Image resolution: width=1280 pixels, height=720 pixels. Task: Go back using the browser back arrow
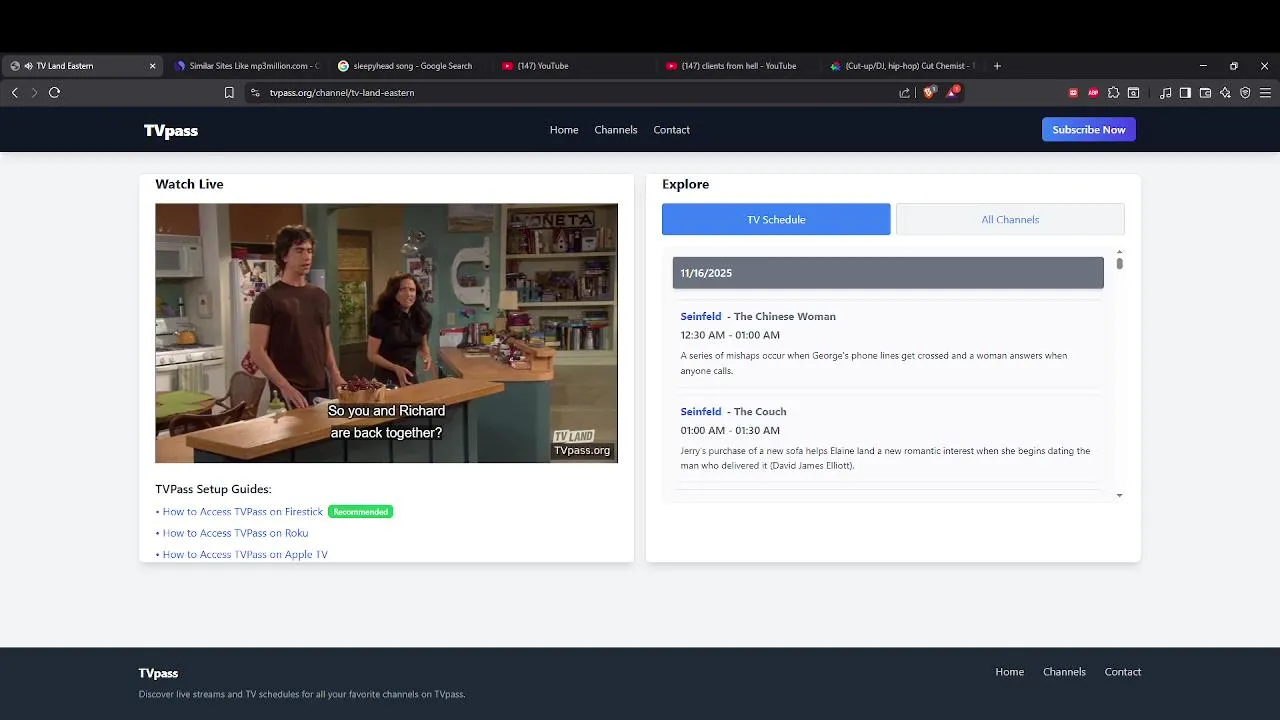click(x=14, y=92)
